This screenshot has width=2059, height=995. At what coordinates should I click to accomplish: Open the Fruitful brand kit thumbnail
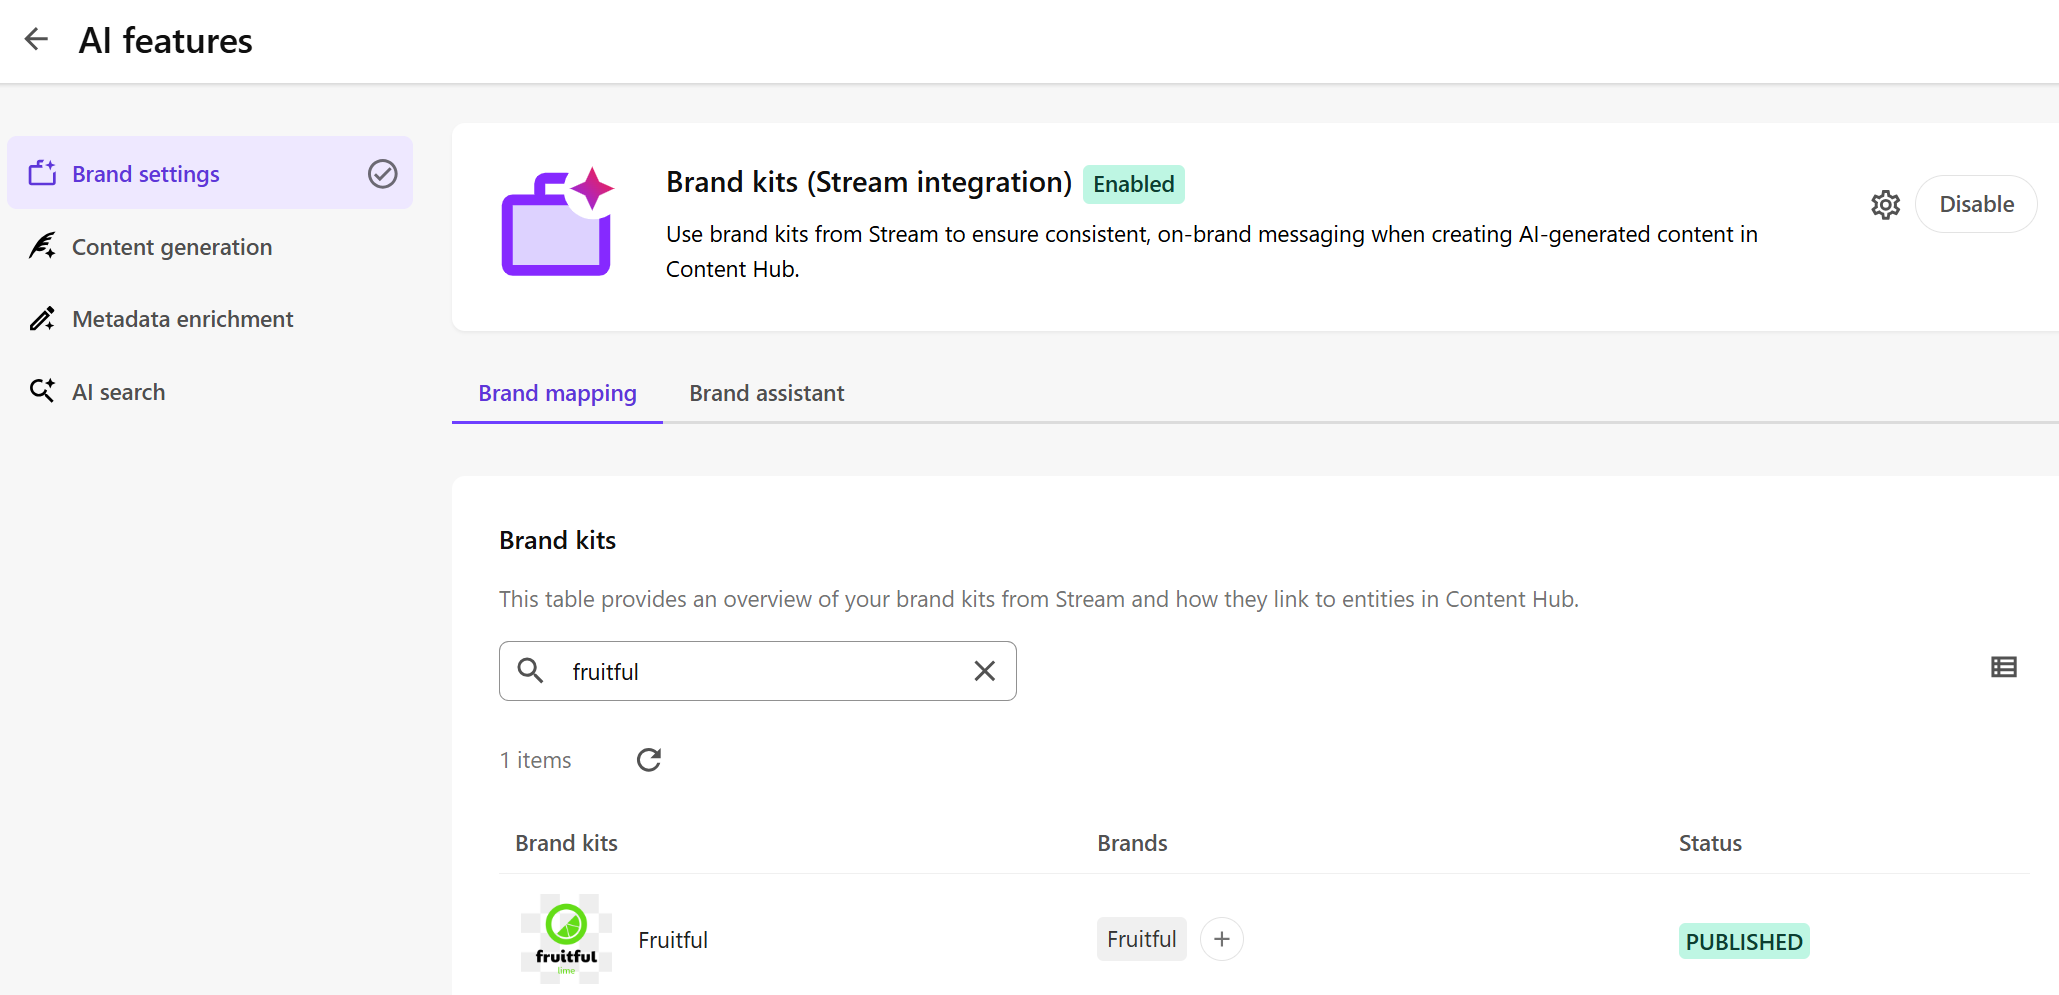tap(566, 938)
